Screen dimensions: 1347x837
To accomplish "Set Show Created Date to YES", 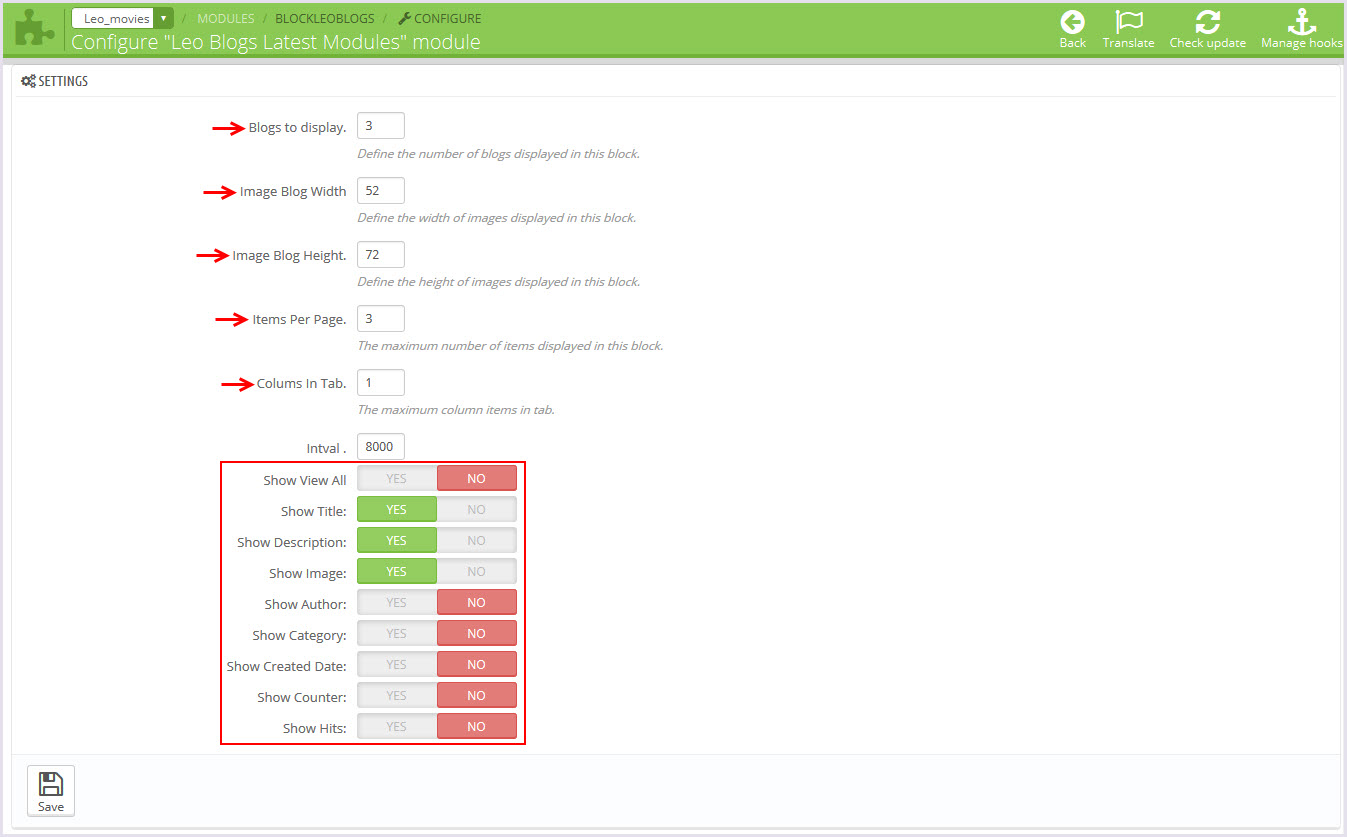I will tap(397, 664).
